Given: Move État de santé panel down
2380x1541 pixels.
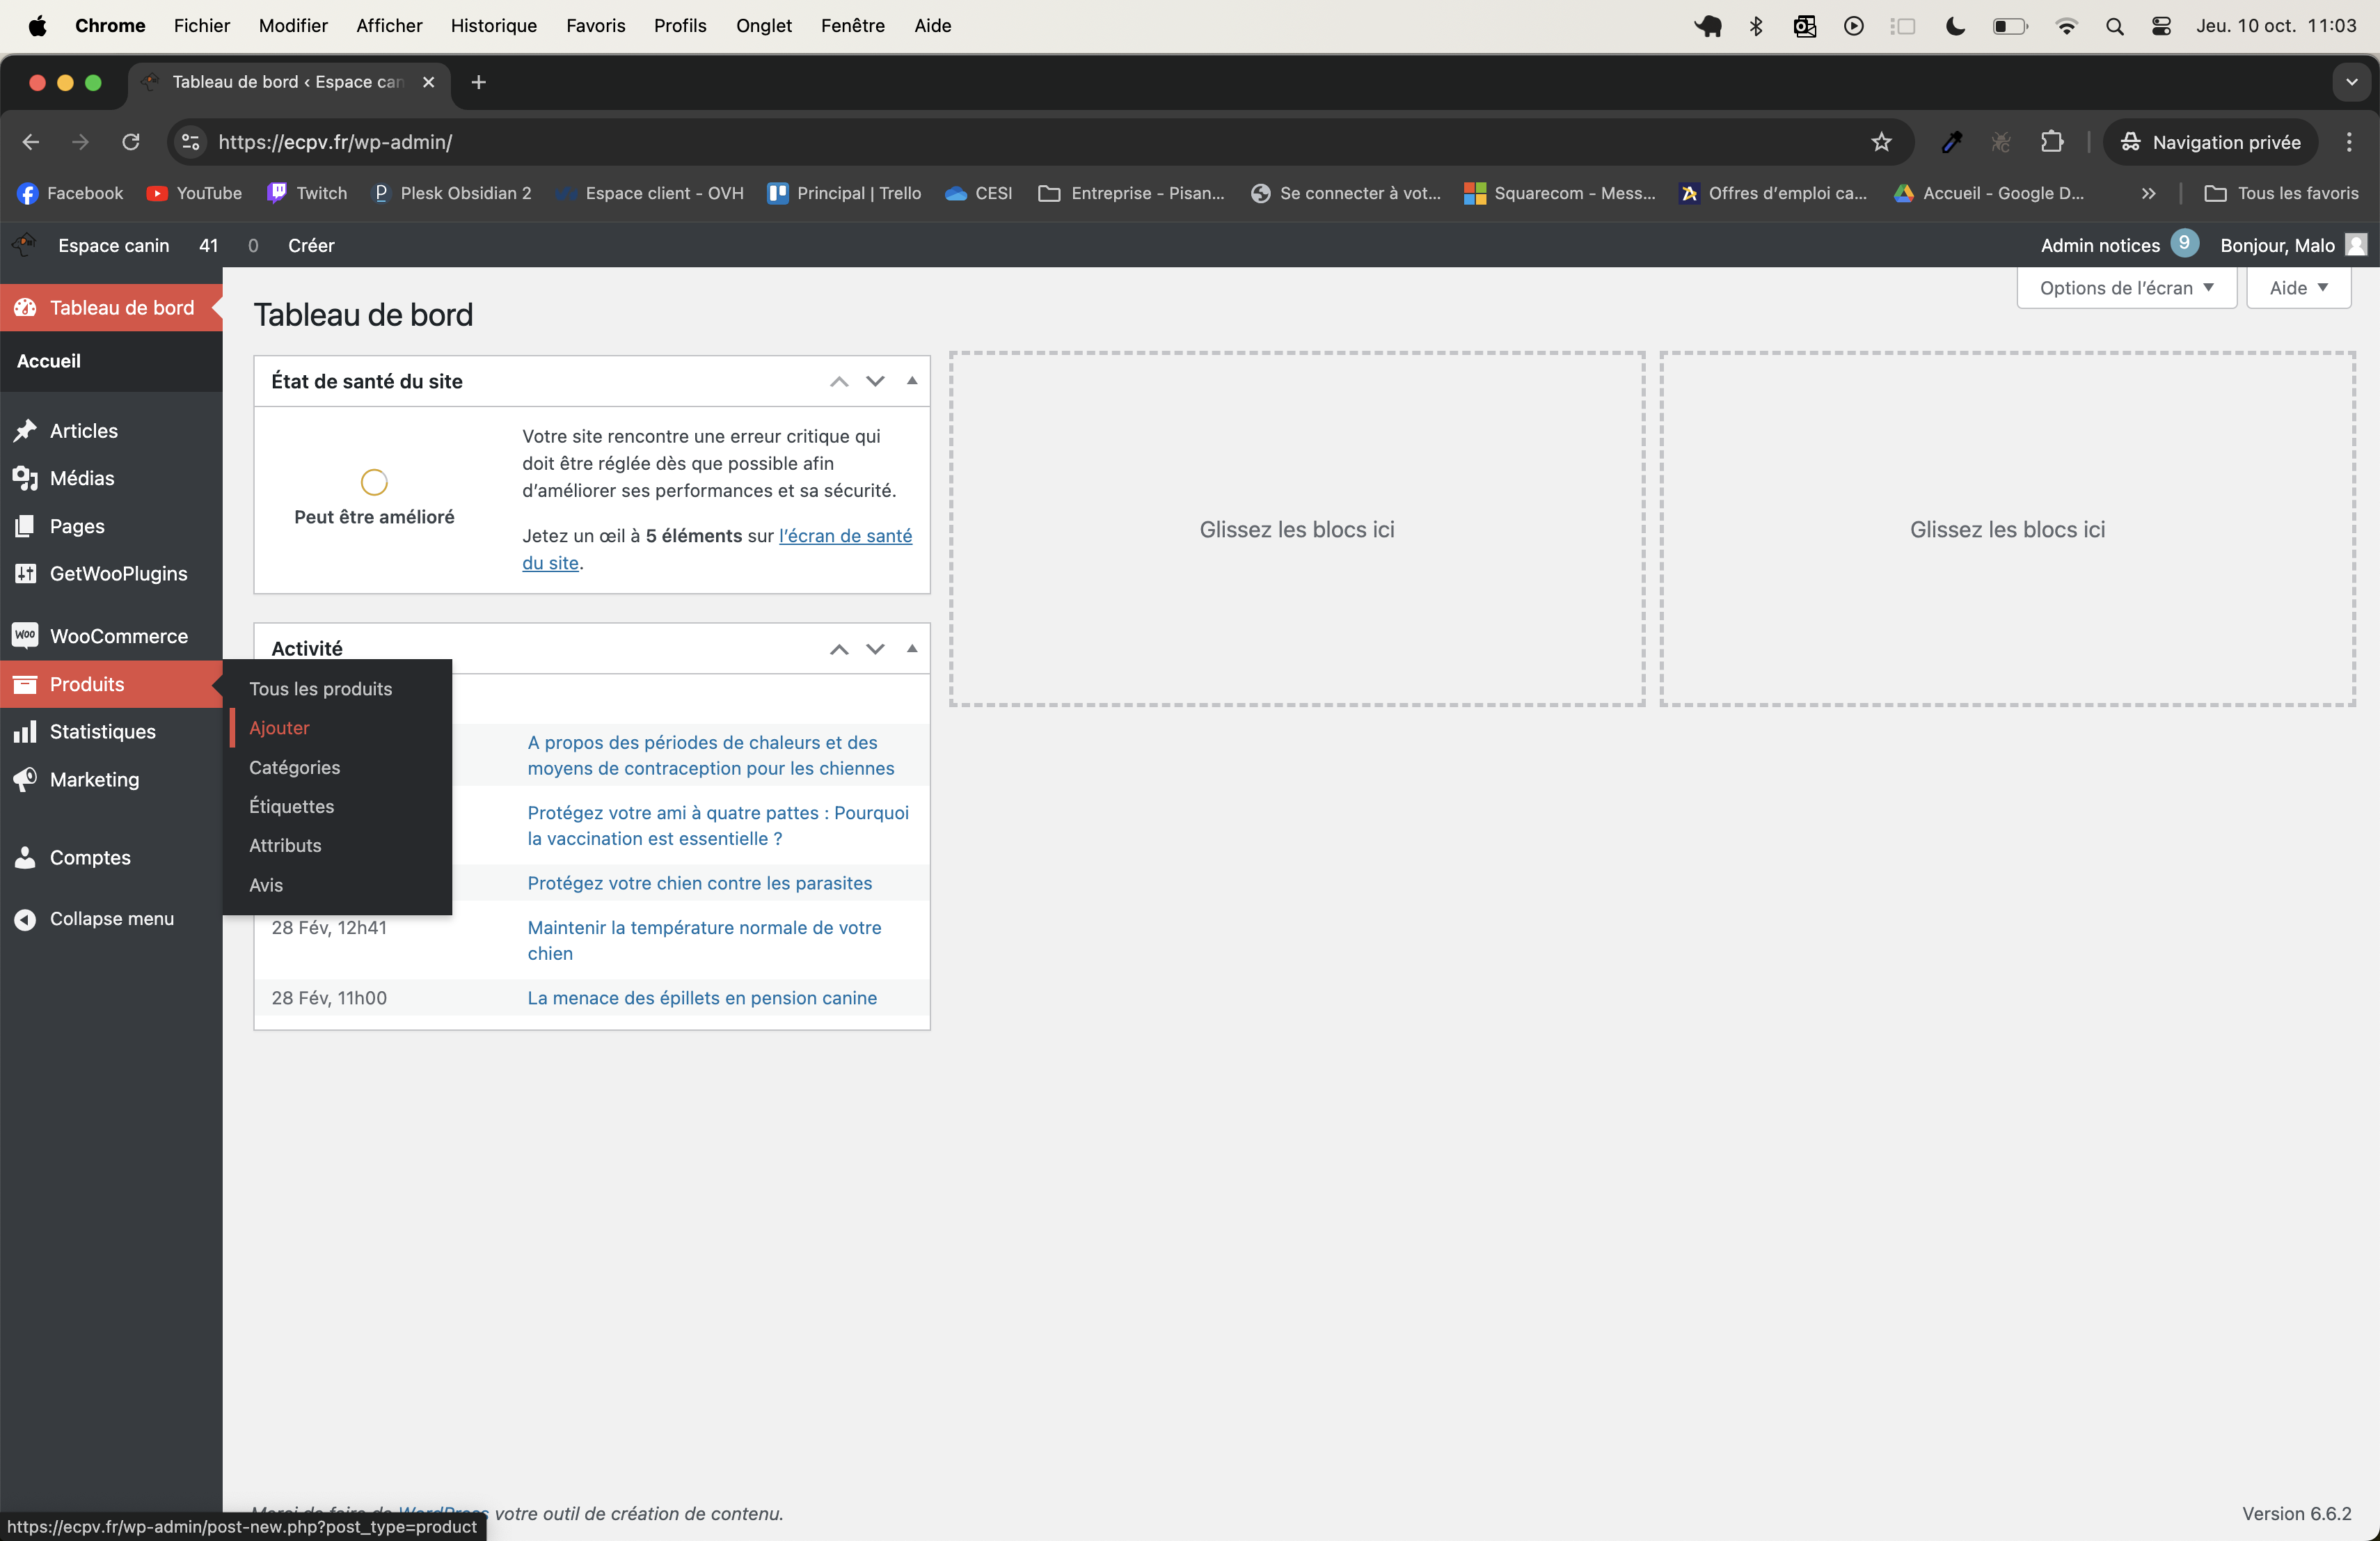Looking at the screenshot, I should pos(875,381).
